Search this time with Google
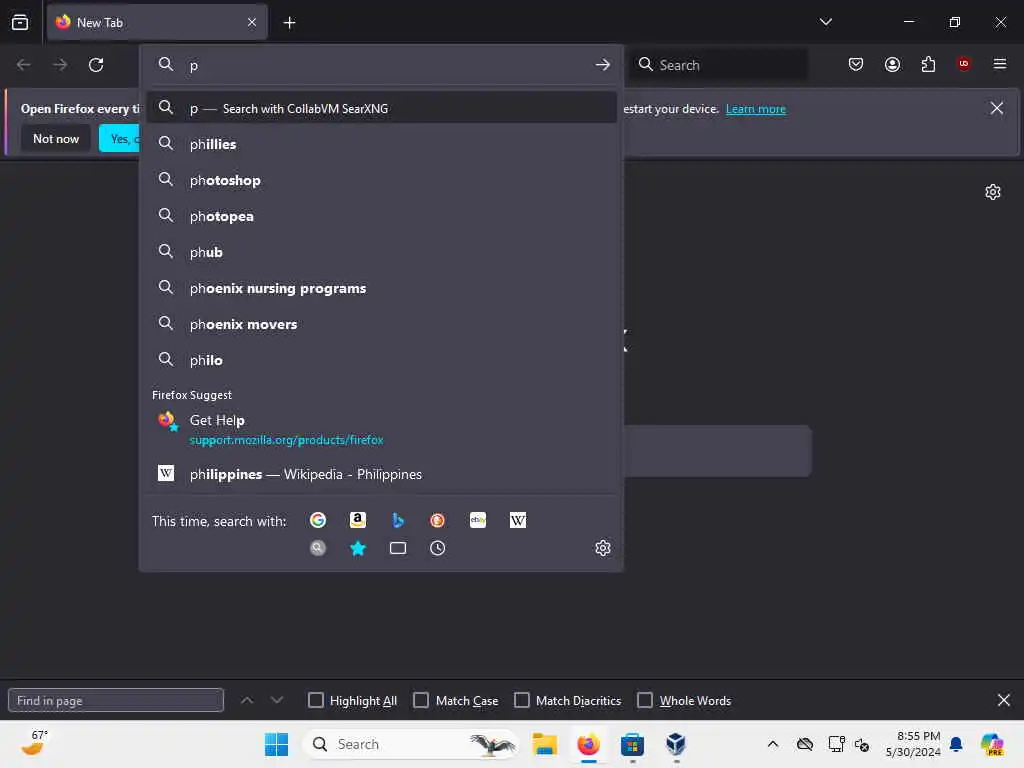 (318, 520)
